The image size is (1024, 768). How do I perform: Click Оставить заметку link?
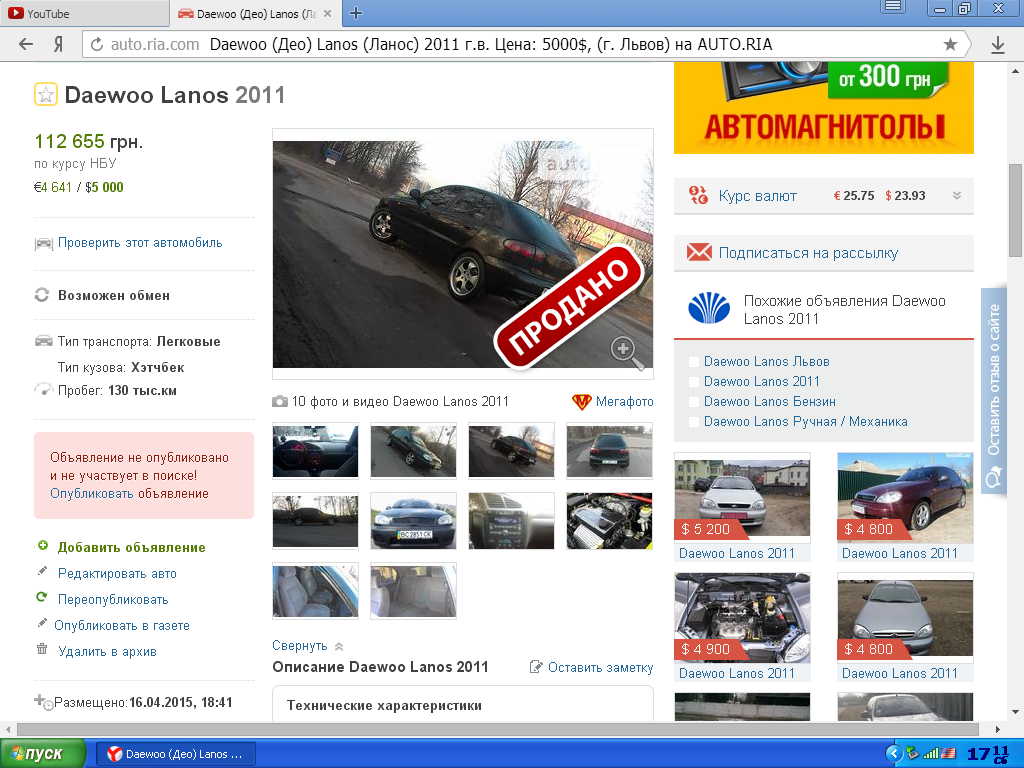pos(600,667)
